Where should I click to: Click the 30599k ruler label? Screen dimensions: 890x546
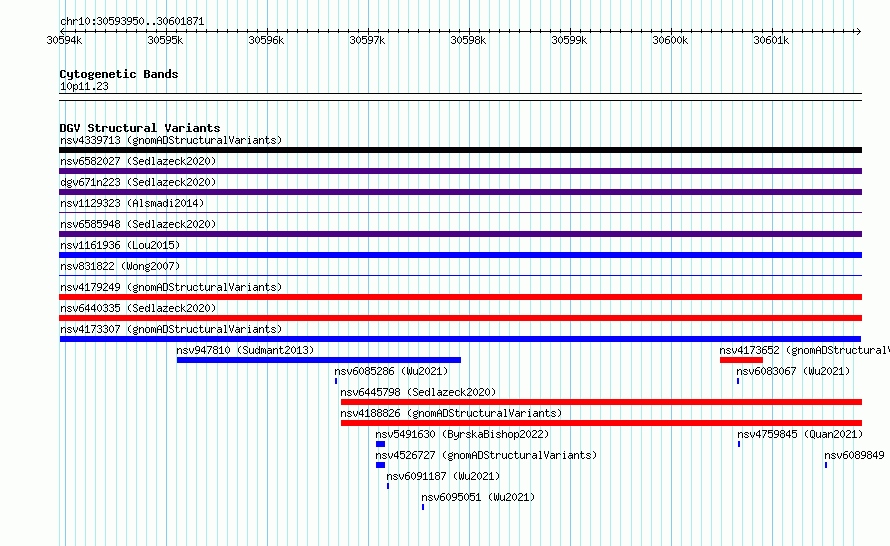pos(569,40)
